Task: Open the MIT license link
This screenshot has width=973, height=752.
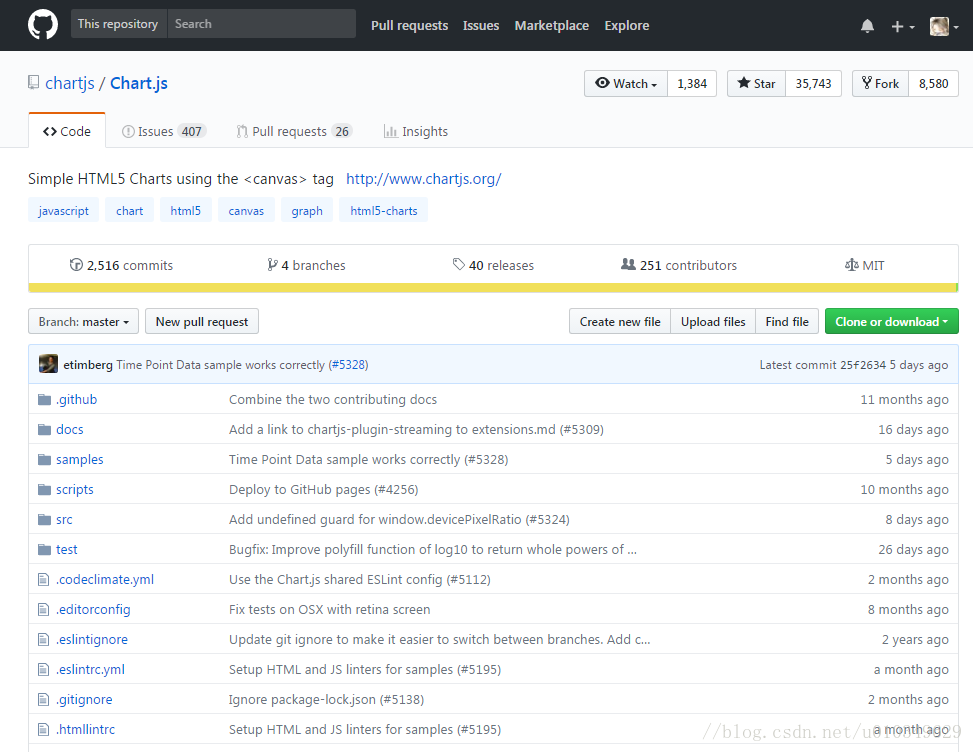Action: click(864, 265)
